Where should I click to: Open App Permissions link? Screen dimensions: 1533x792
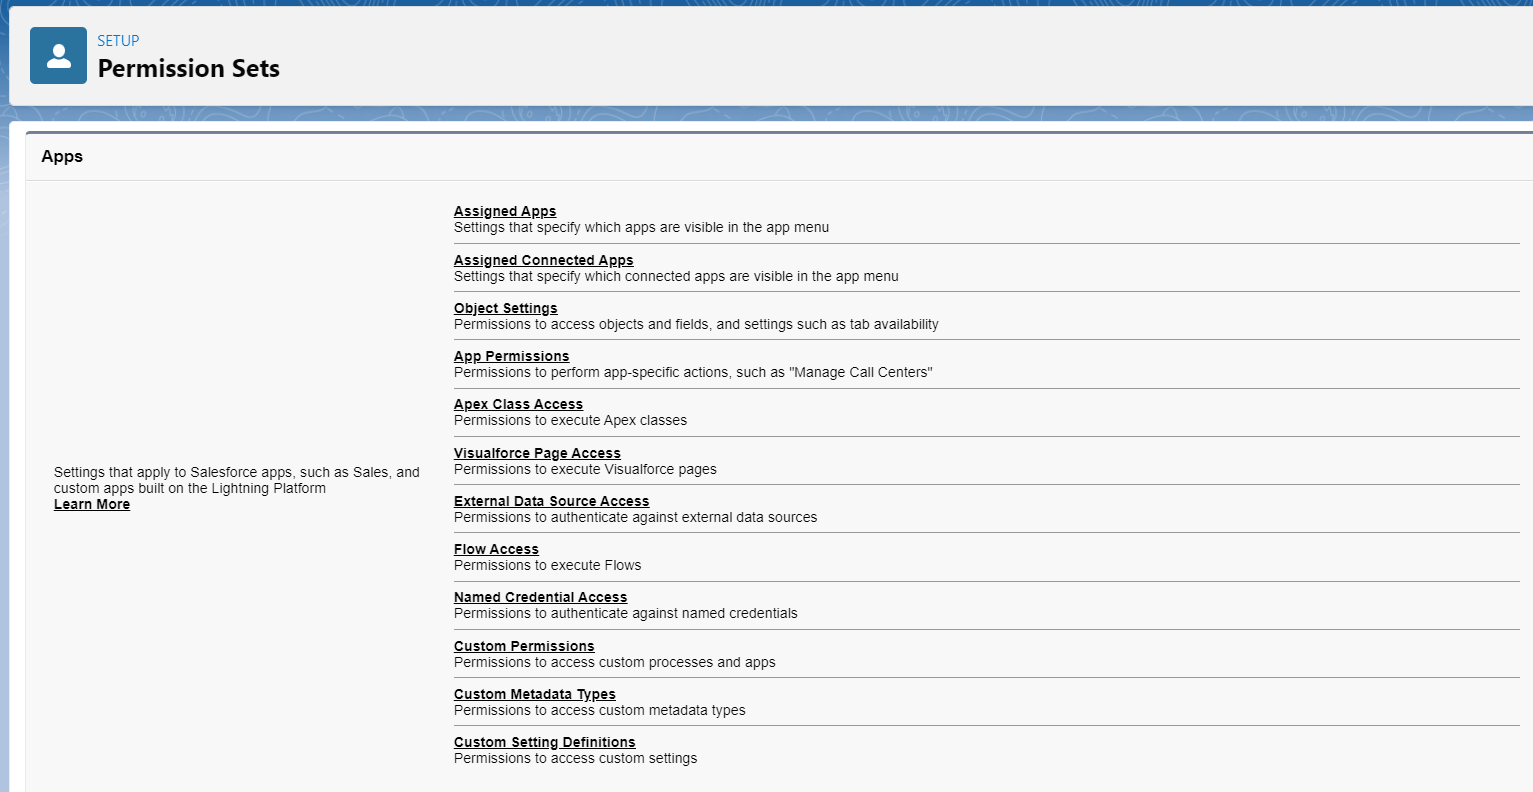pyautogui.click(x=511, y=356)
